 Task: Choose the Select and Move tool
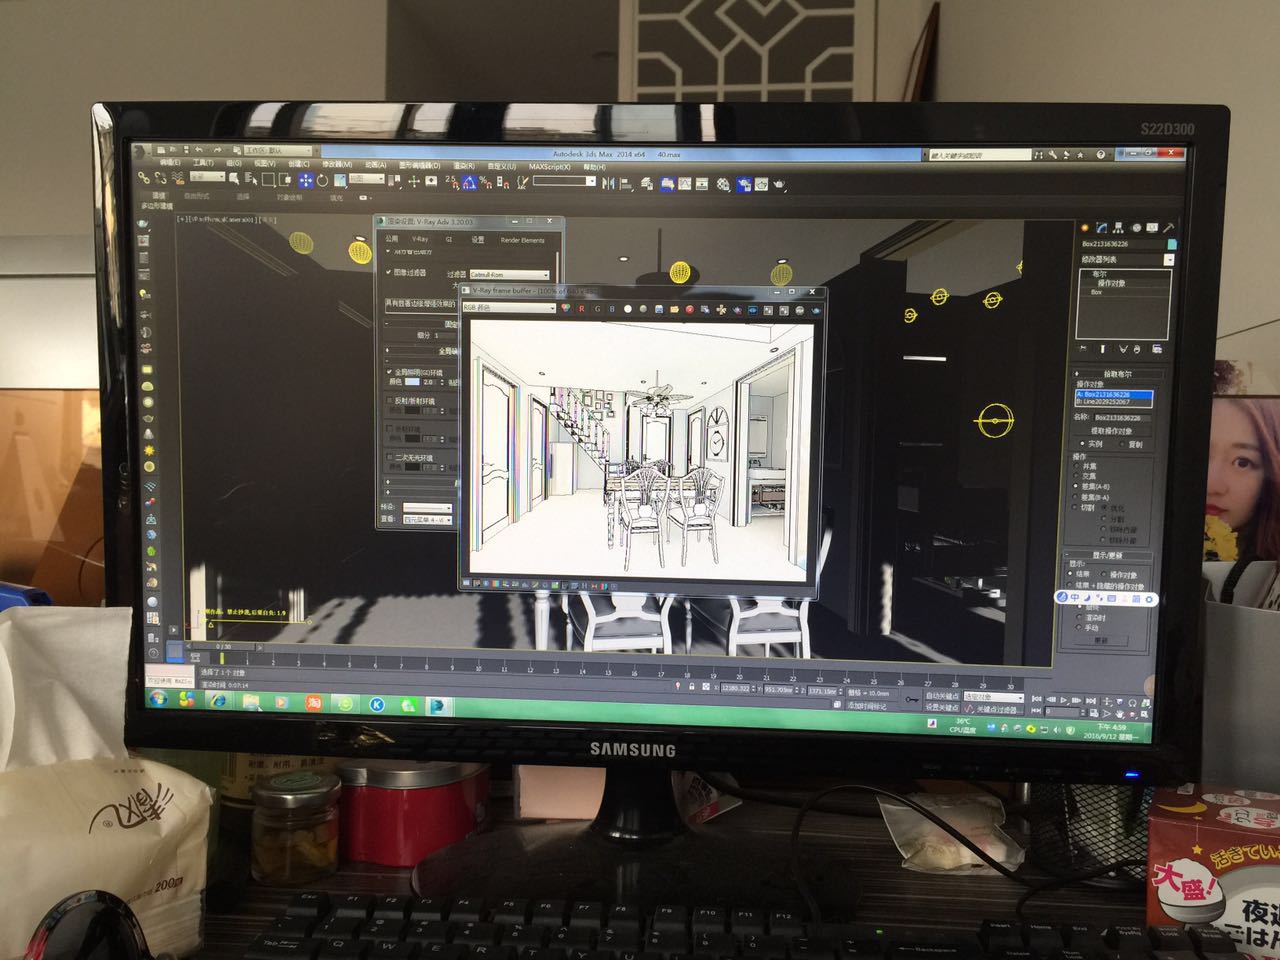[305, 180]
